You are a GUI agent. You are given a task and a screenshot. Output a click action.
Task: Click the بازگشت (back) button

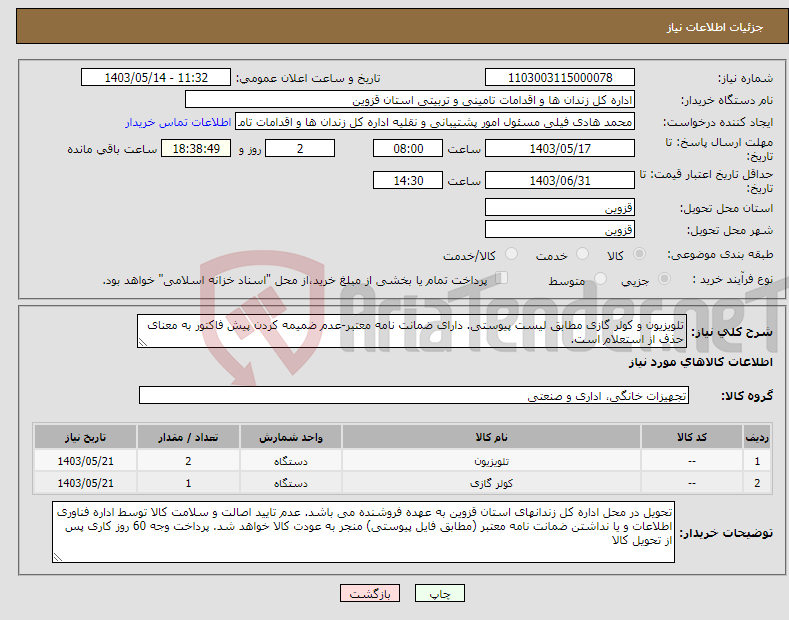click(x=370, y=593)
